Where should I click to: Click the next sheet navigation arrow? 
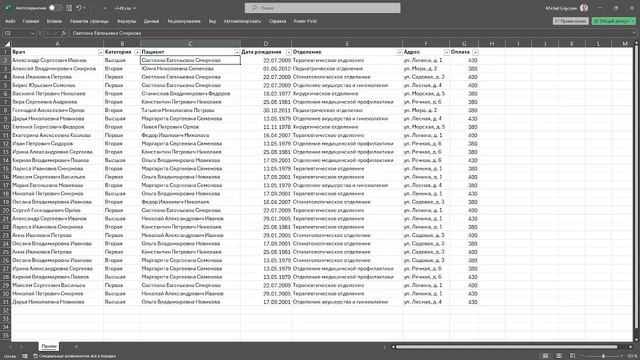[x=22, y=347]
